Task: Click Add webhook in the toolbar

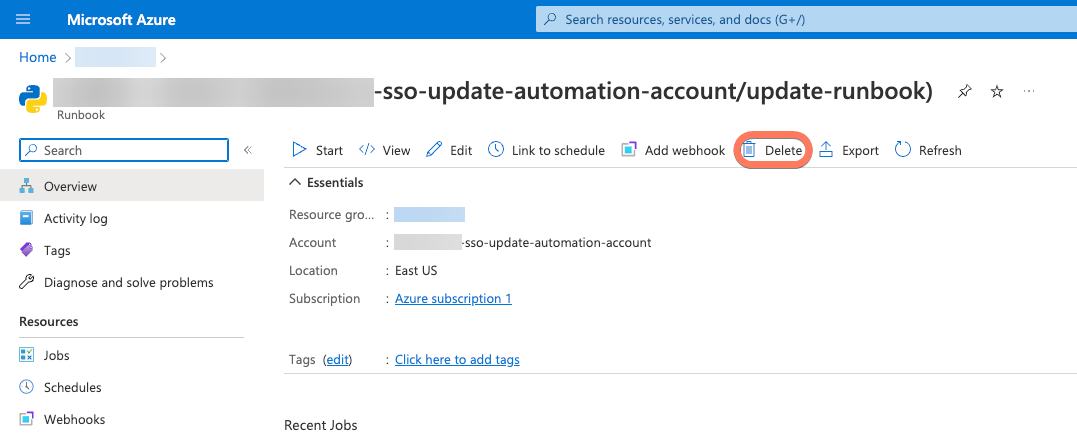Action: pyautogui.click(x=673, y=150)
